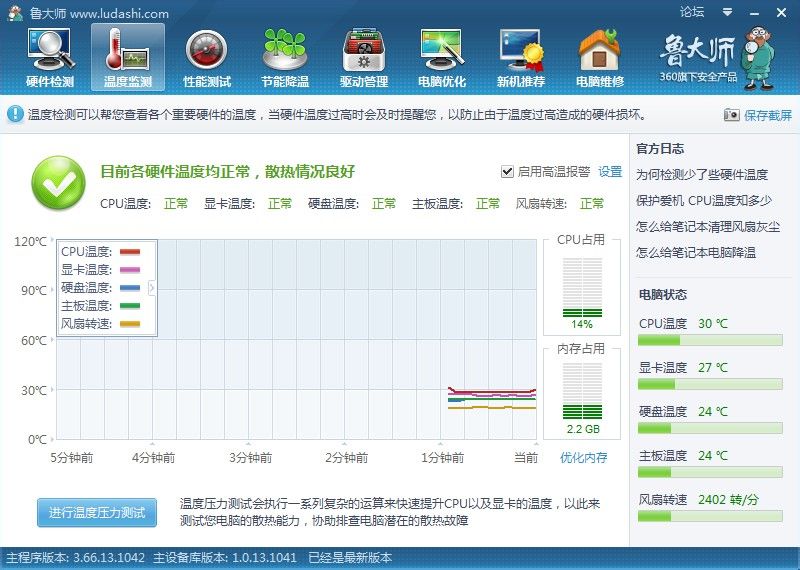This screenshot has height=570, width=800.
Task: Click 电脑状态 heading
Action: 663,294
